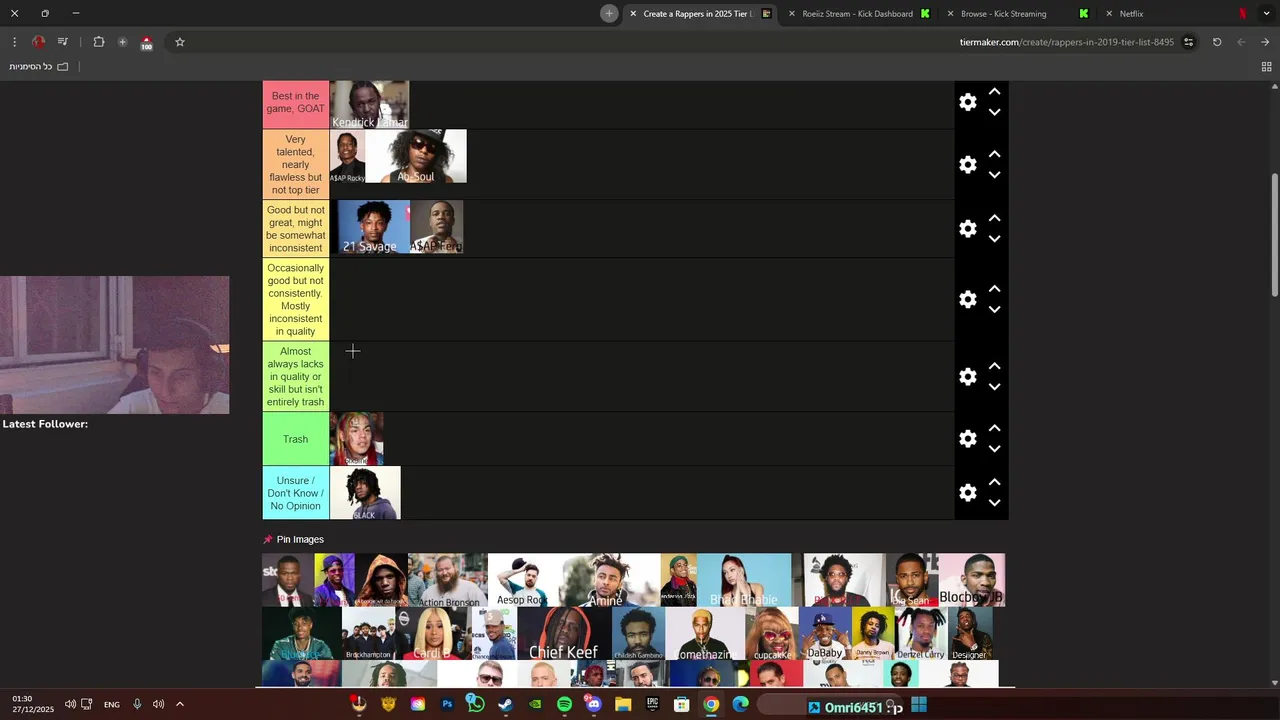The image size is (1280, 720).
Task: Select the cyan Unsure / Don't Know label
Action: tap(295, 493)
